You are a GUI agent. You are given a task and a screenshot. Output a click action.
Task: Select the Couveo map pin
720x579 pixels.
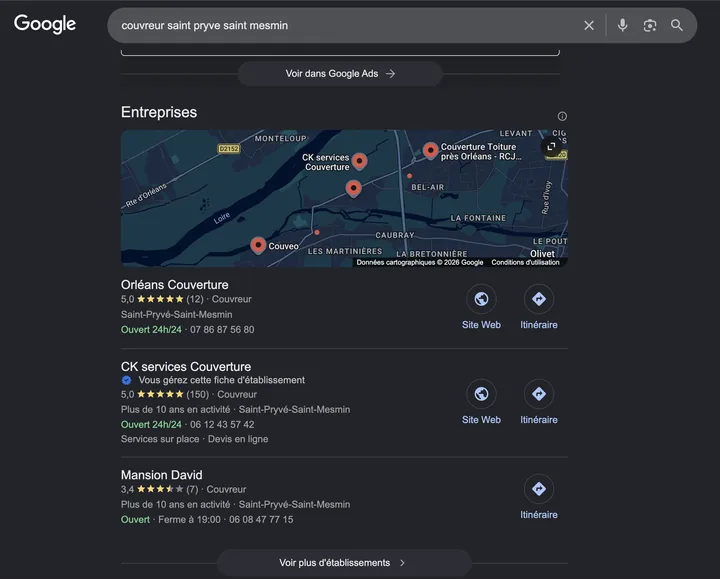click(x=258, y=245)
